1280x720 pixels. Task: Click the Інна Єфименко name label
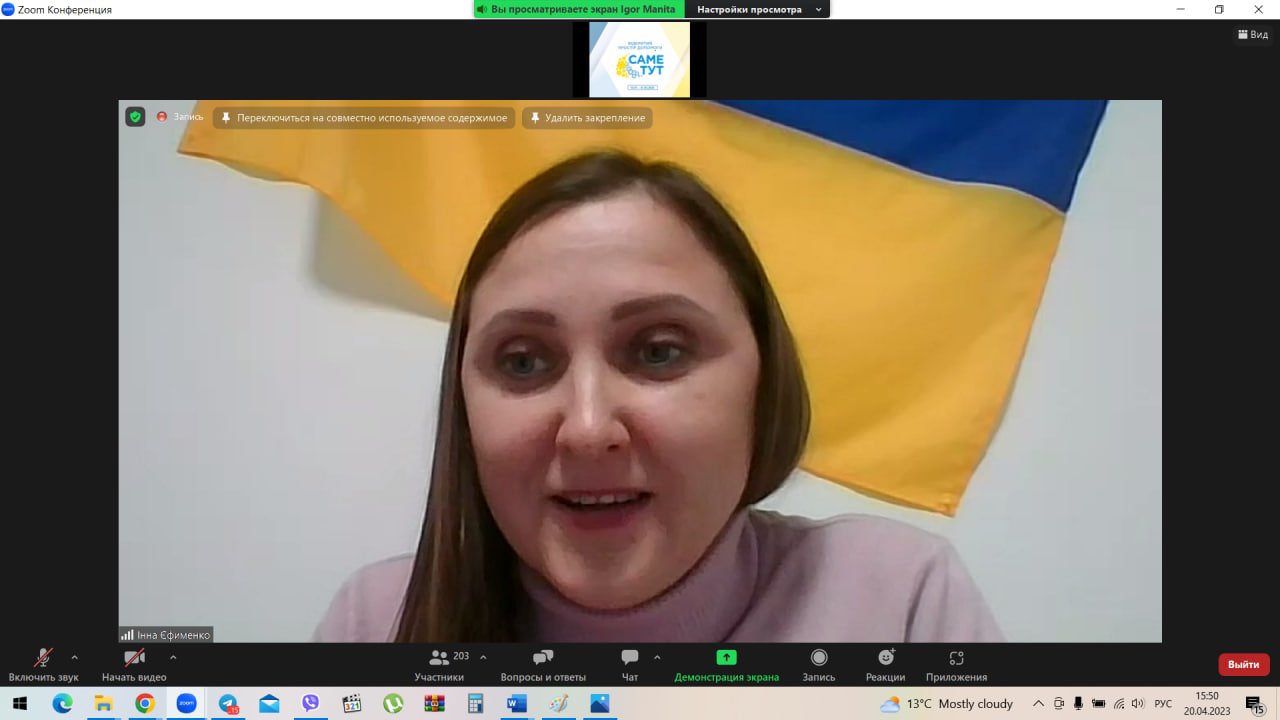(x=166, y=635)
